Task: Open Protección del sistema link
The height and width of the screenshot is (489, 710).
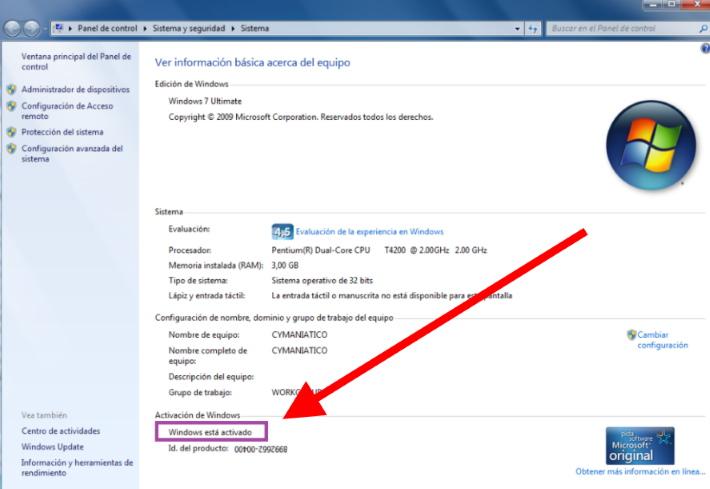Action: [62, 132]
